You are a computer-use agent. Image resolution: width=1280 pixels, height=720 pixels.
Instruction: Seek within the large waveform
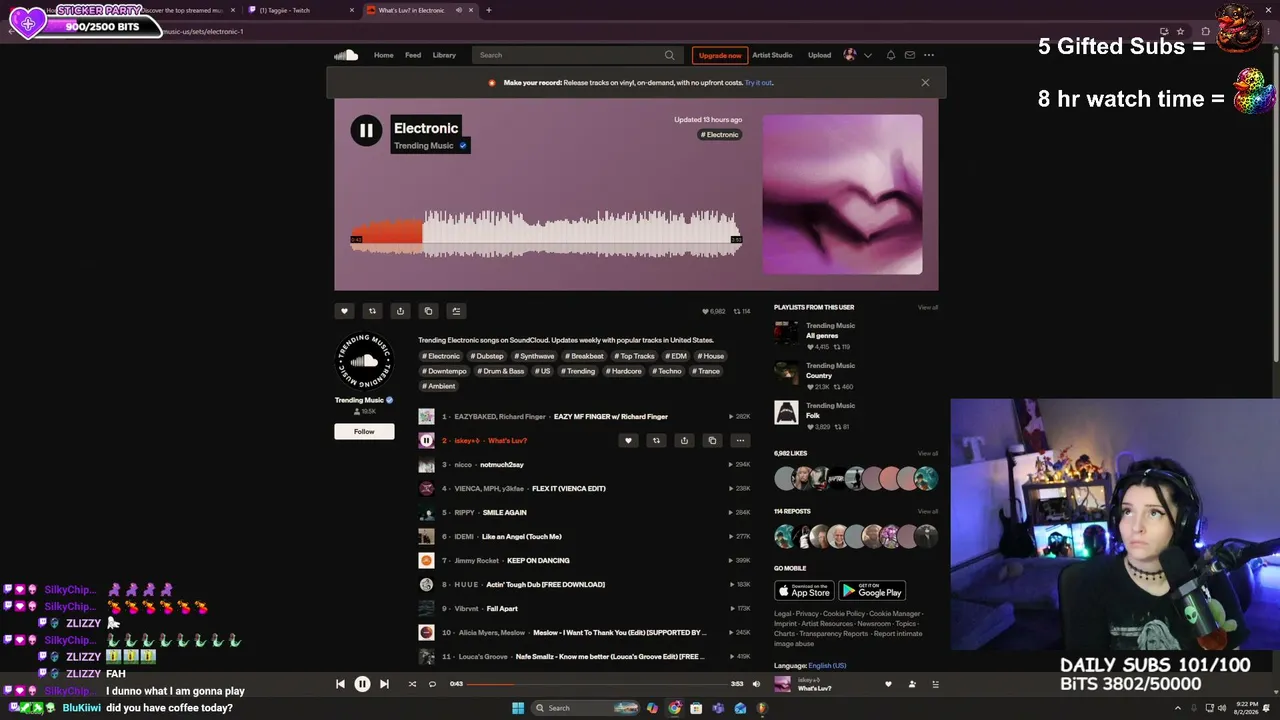point(545,233)
